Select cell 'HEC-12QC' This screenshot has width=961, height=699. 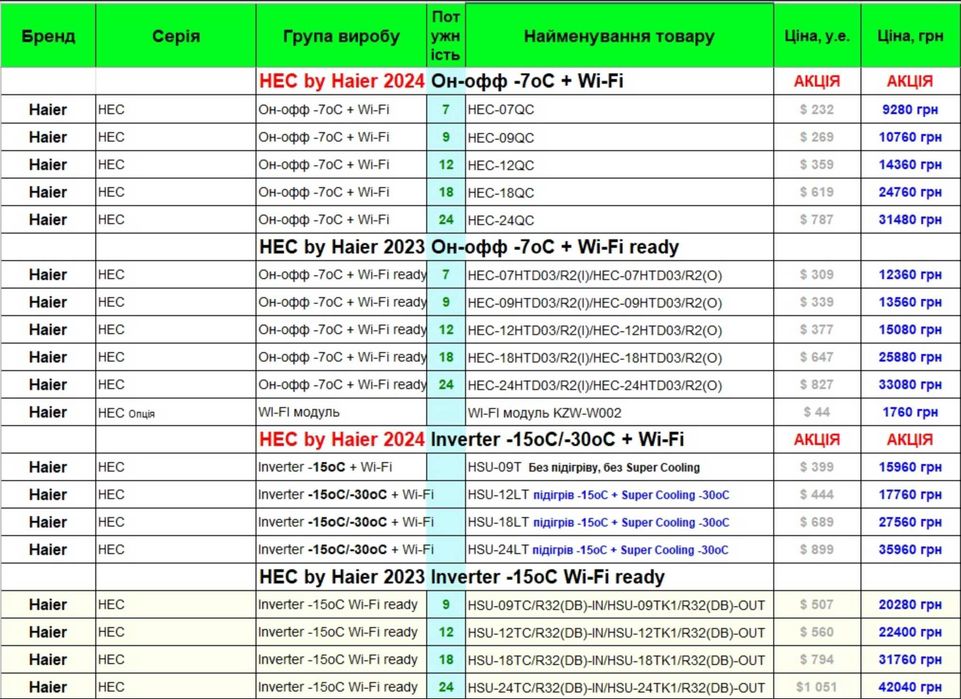point(619,165)
